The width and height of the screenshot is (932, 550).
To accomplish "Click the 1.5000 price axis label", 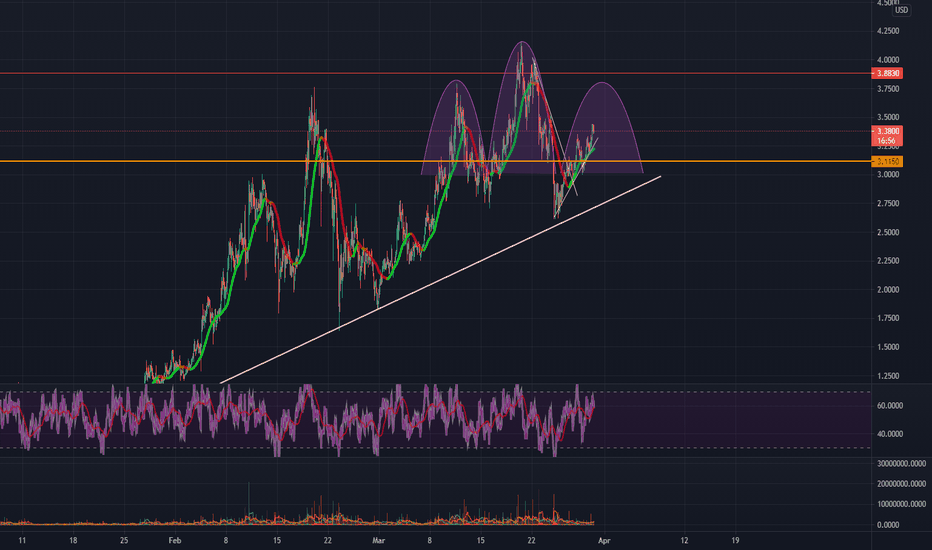I will click(x=887, y=347).
